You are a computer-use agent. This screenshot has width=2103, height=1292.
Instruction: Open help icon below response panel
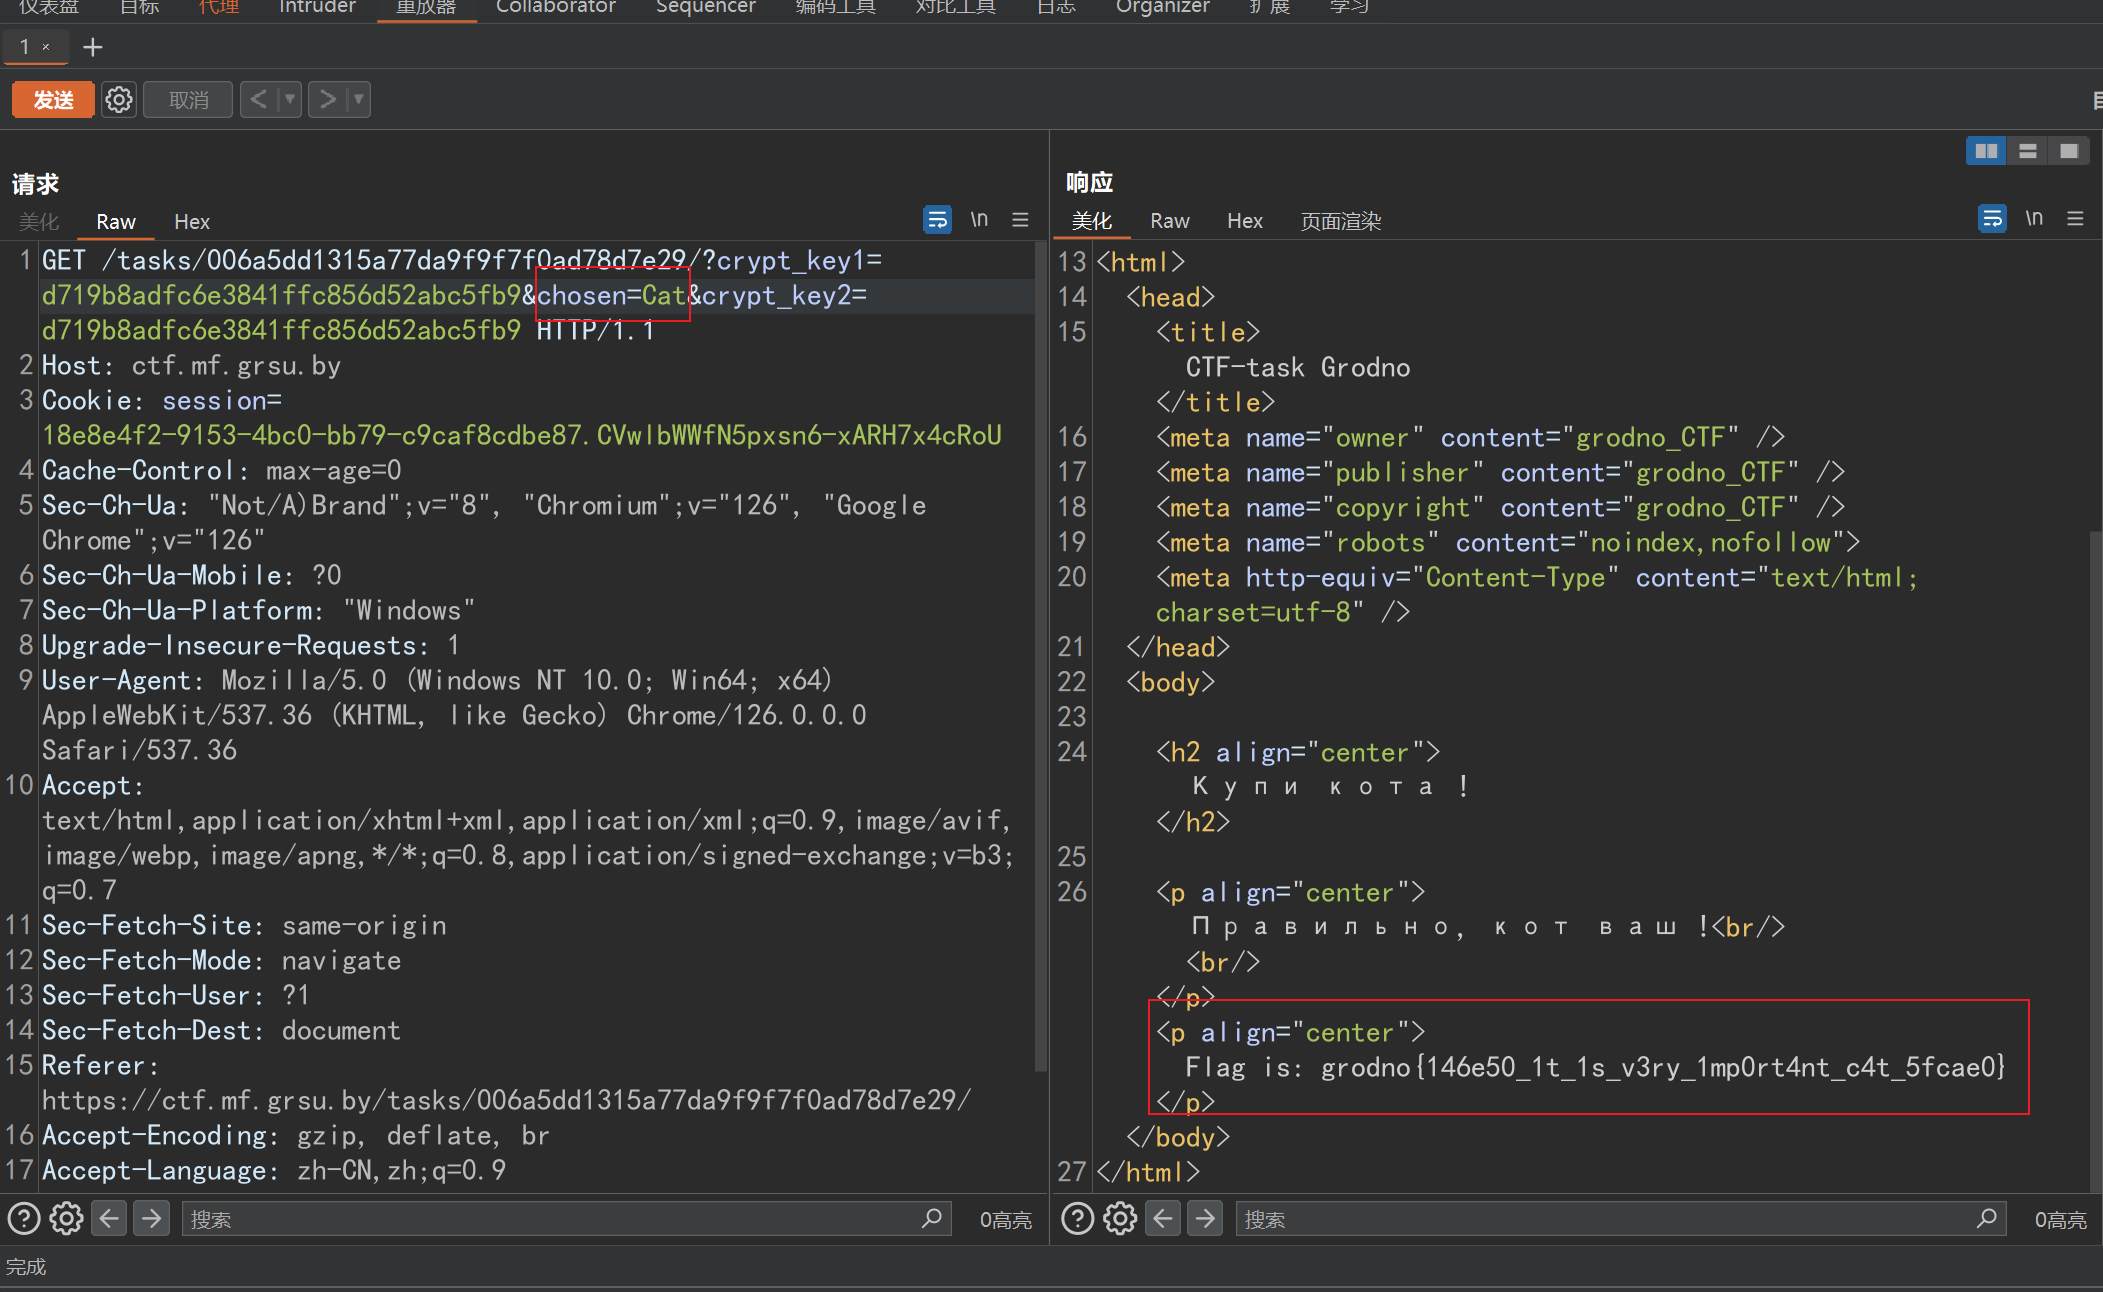tap(1077, 1218)
